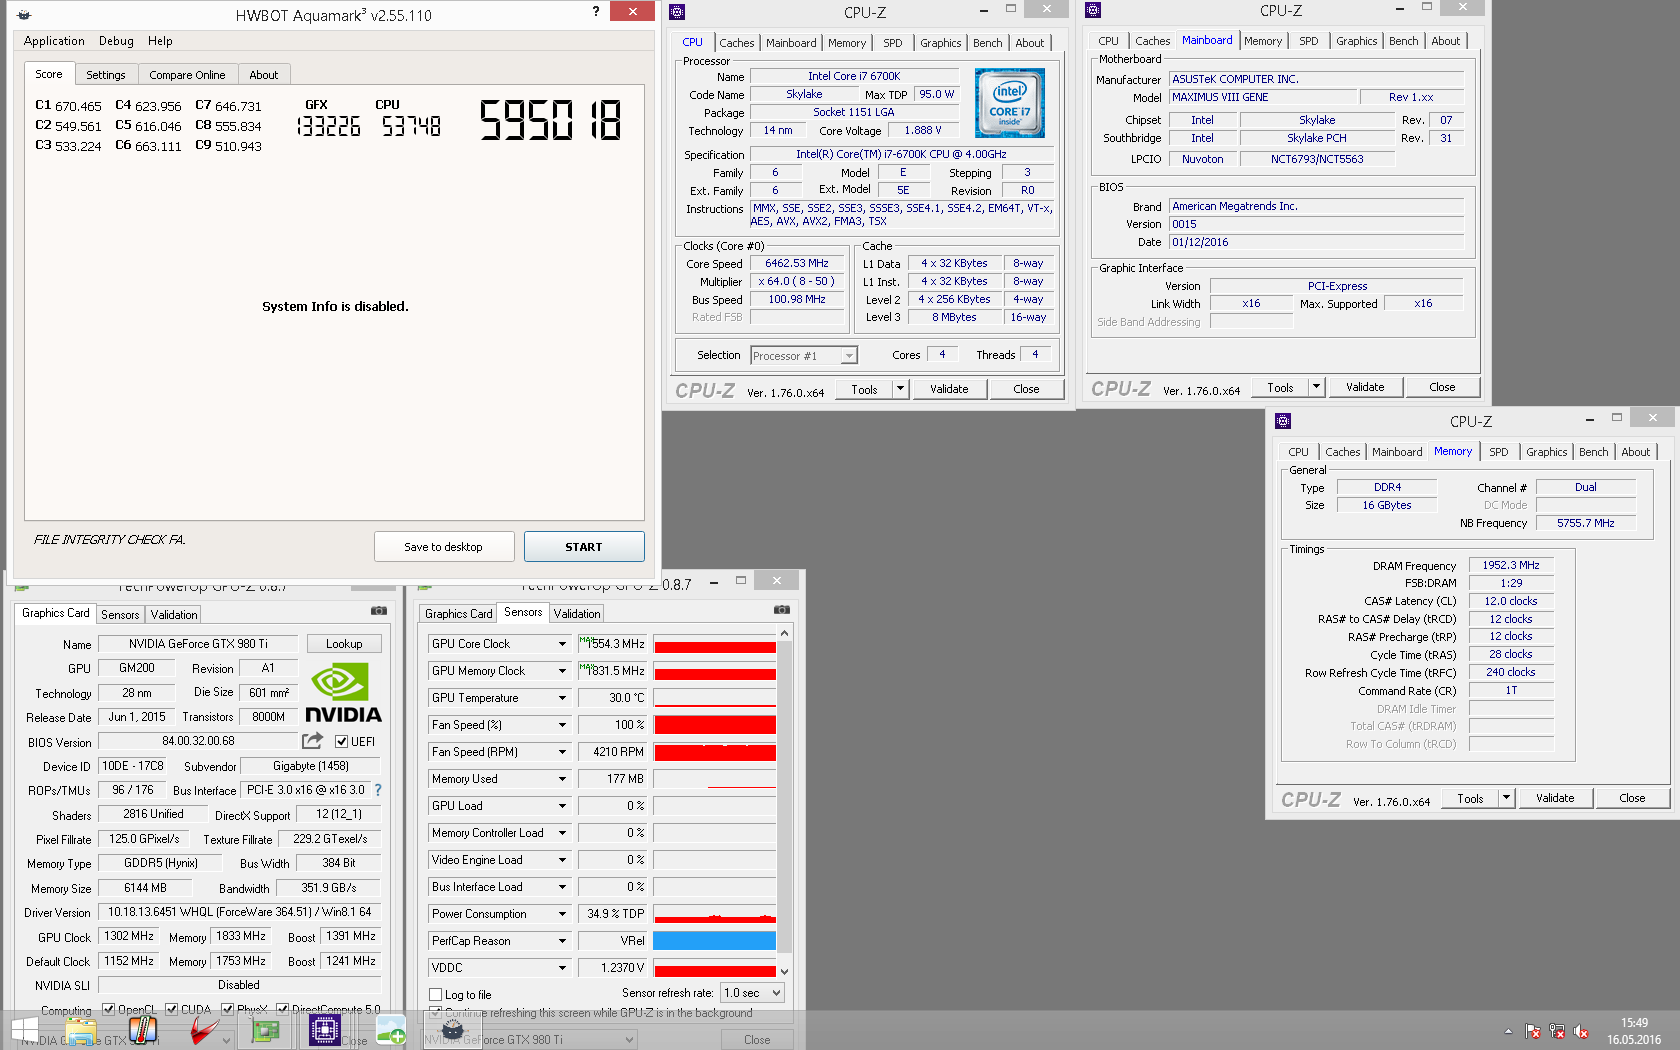Click Validate in the CPU-Z CPU window
The image size is (1680, 1050).
[x=949, y=389]
